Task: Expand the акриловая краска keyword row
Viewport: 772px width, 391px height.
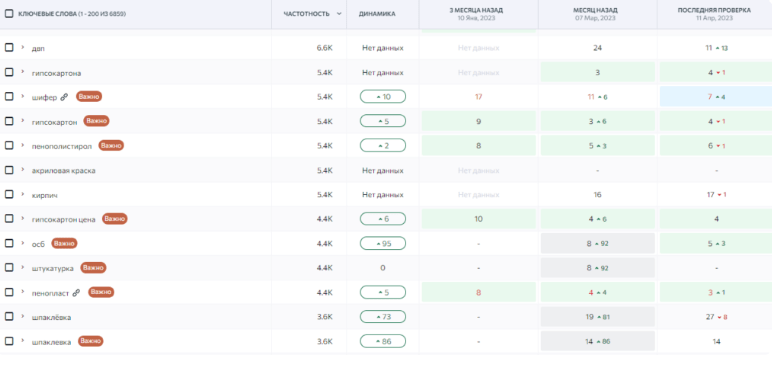Action: (x=23, y=170)
